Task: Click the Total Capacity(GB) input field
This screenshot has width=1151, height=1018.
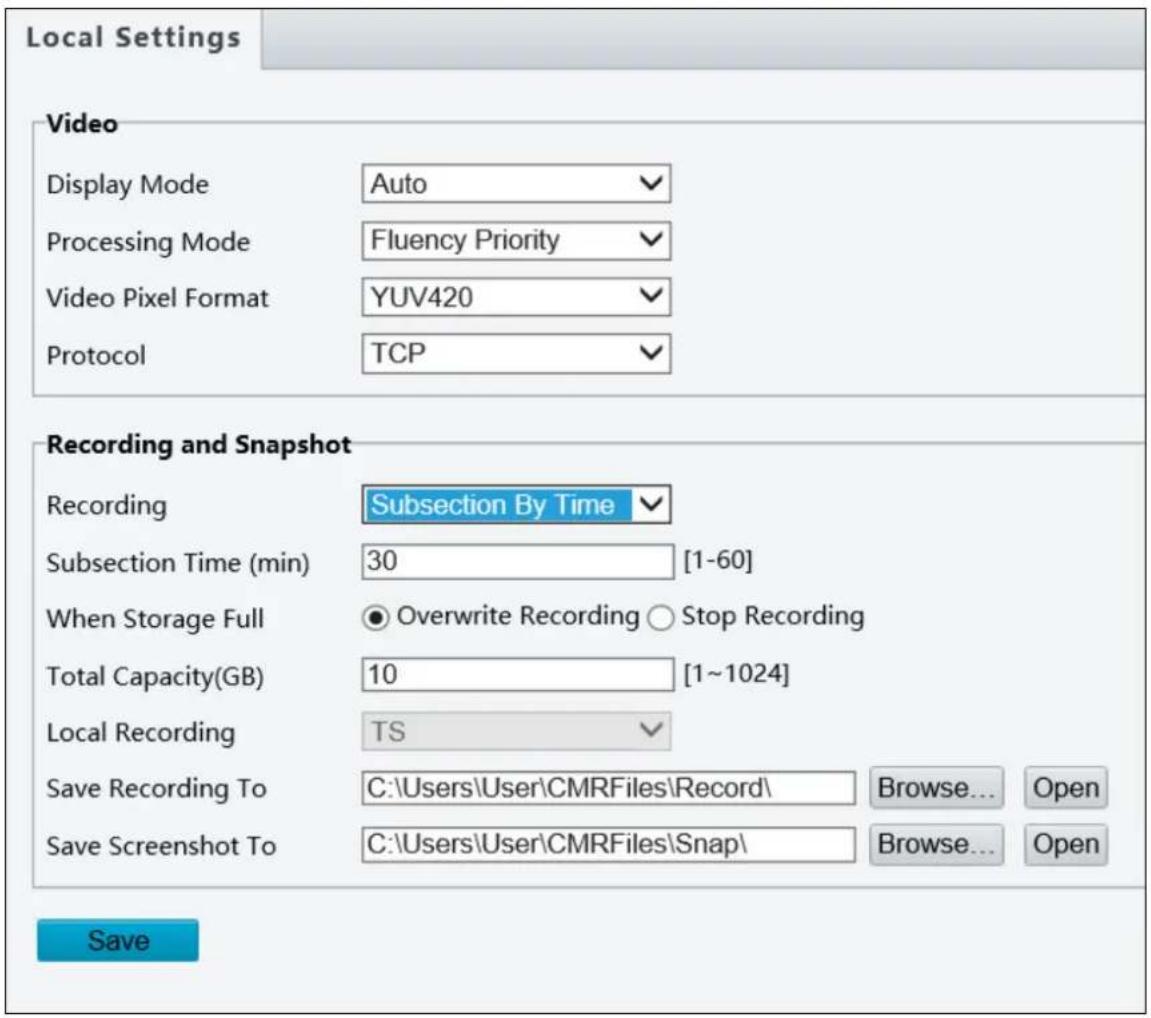Action: coord(518,674)
